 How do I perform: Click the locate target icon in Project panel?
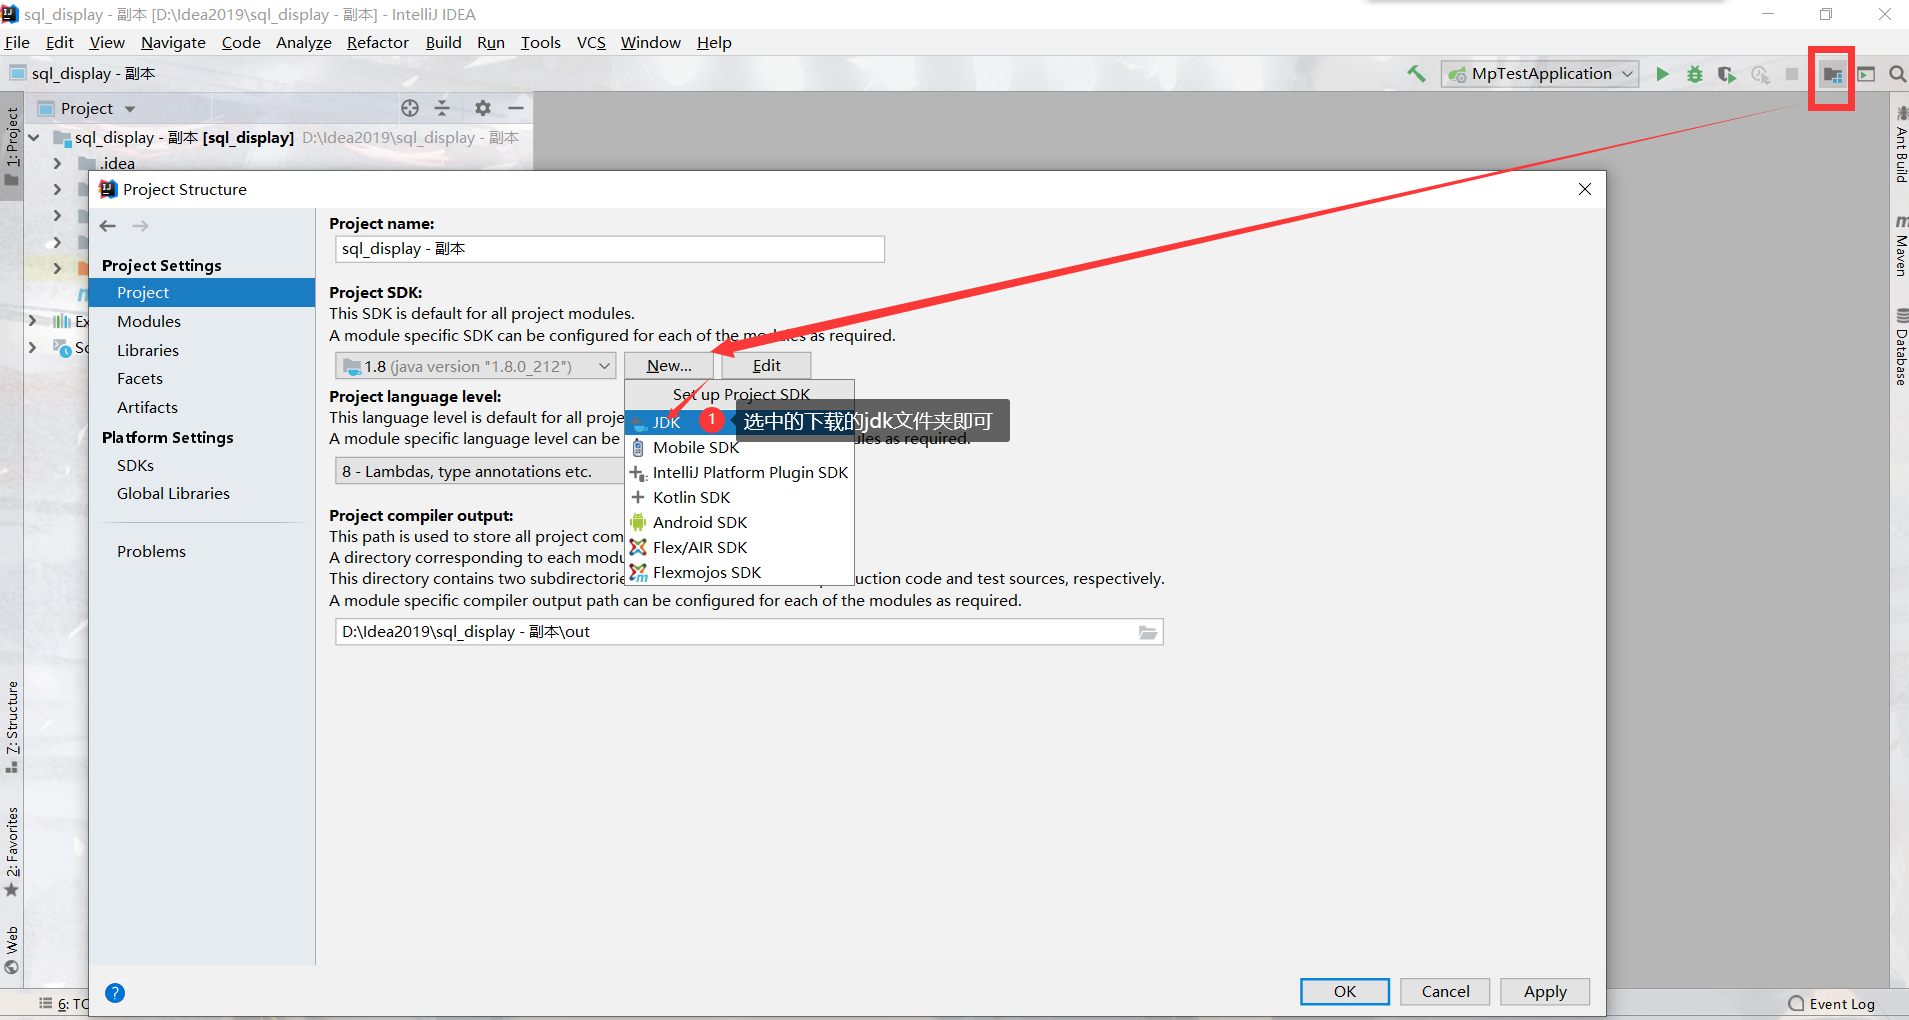click(x=410, y=108)
